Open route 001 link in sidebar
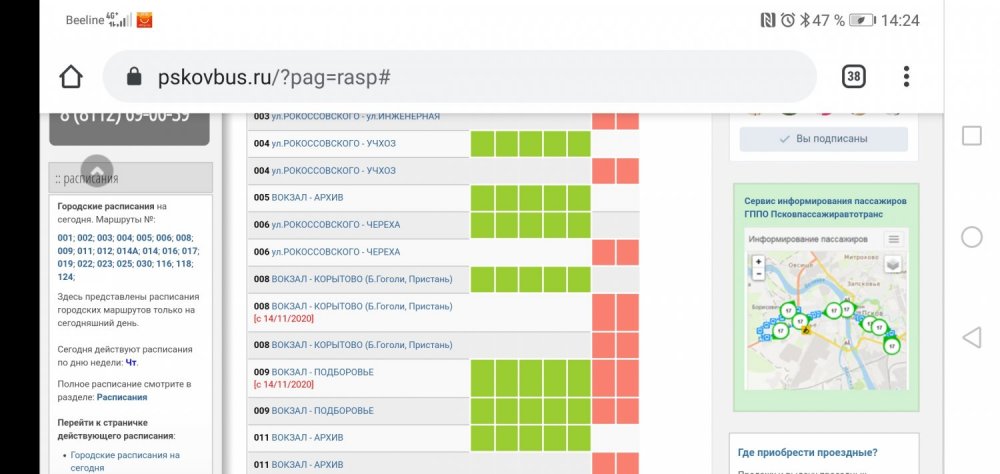 point(65,238)
